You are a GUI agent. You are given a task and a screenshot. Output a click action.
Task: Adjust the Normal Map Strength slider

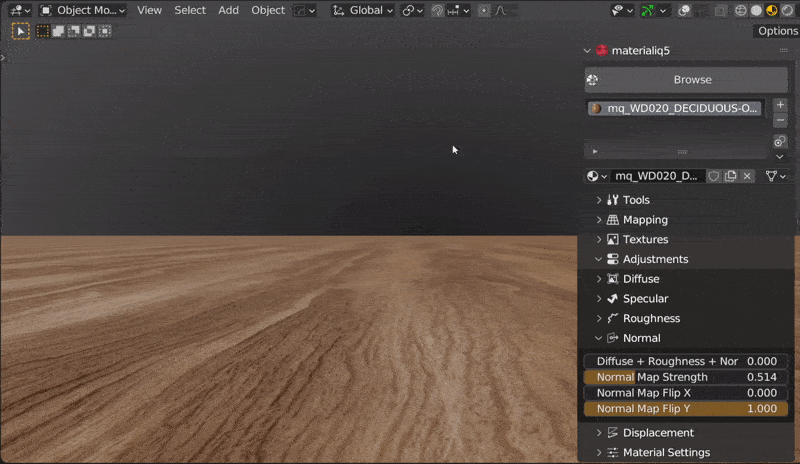(686, 377)
